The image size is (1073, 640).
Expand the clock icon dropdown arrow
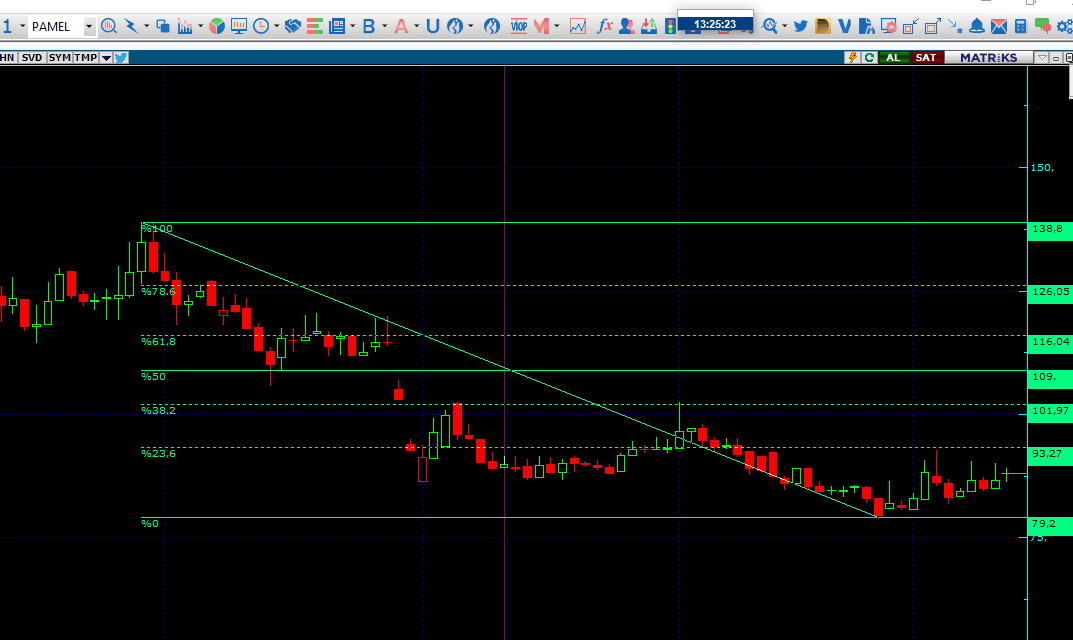tap(276, 26)
